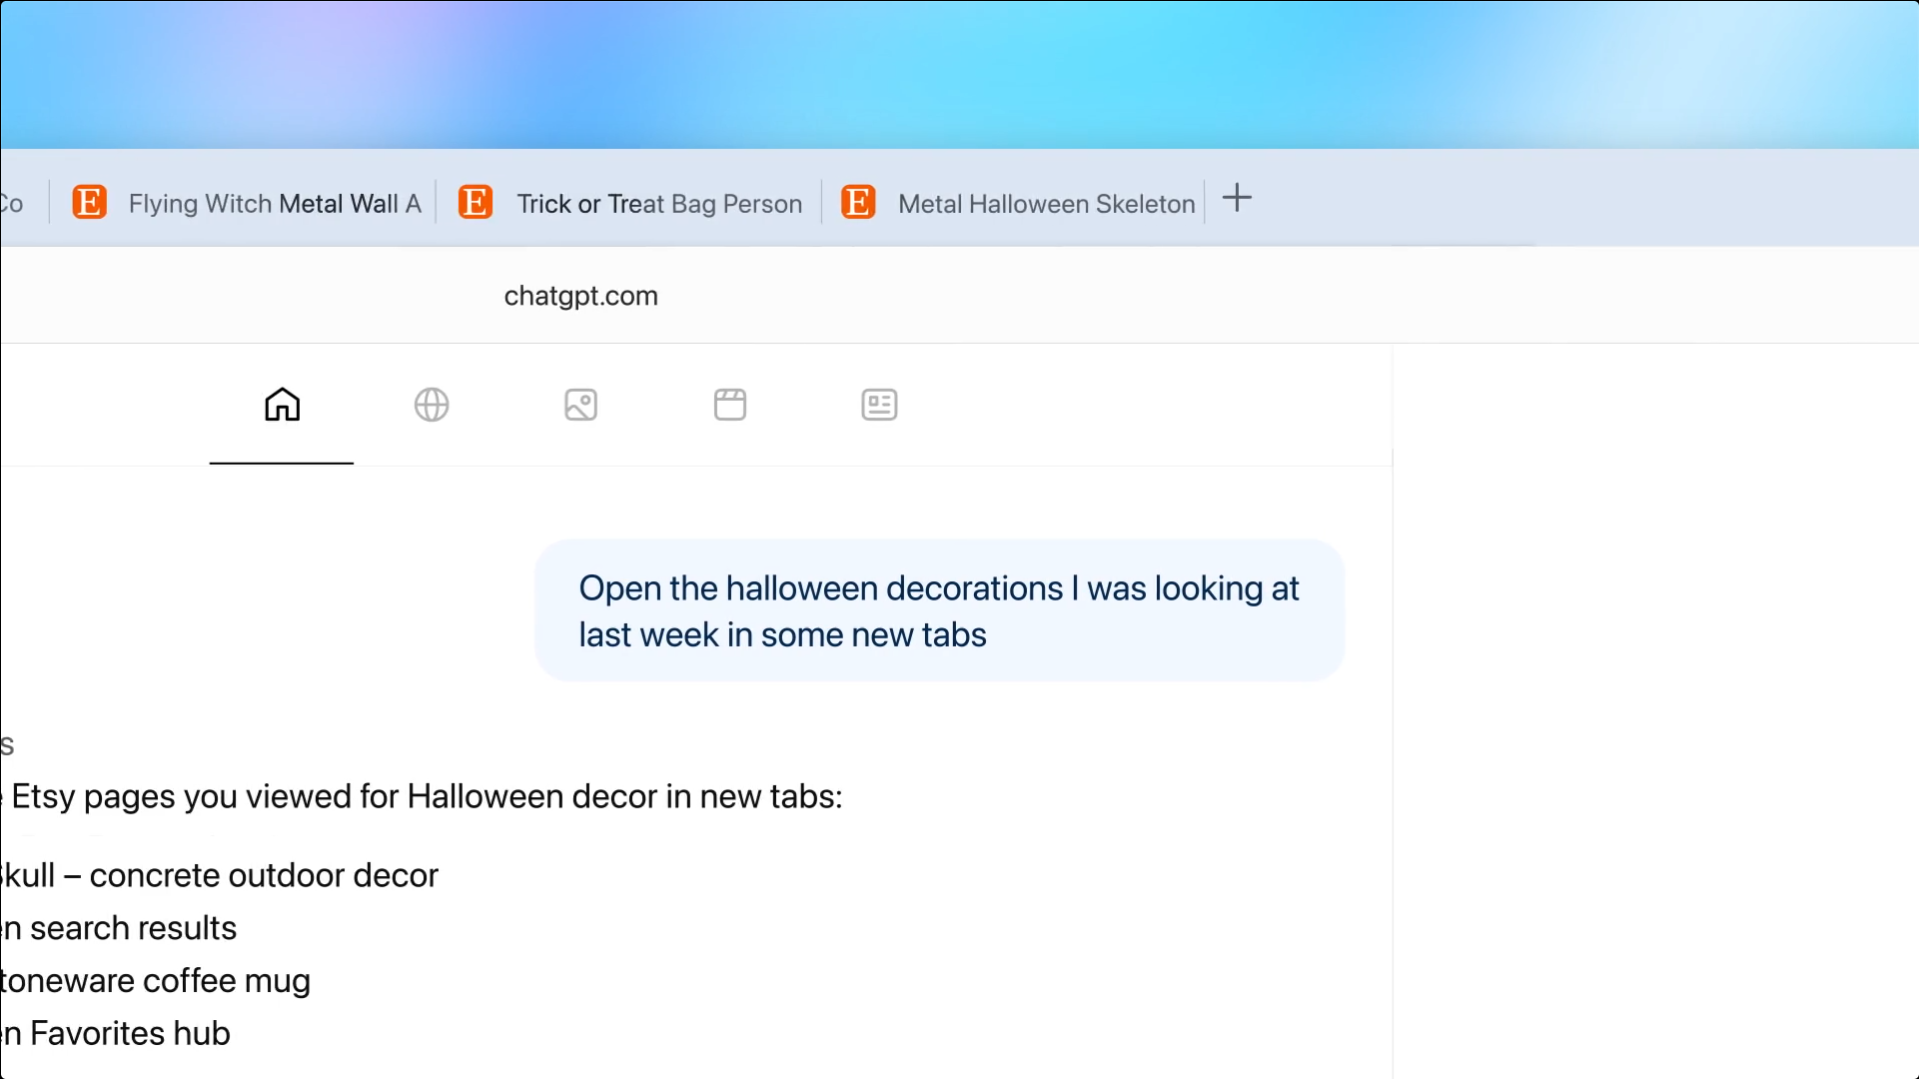Screen dimensions: 1919x1079
Task: Switch to Flying Witch Metal Wall tab
Action: coord(274,204)
